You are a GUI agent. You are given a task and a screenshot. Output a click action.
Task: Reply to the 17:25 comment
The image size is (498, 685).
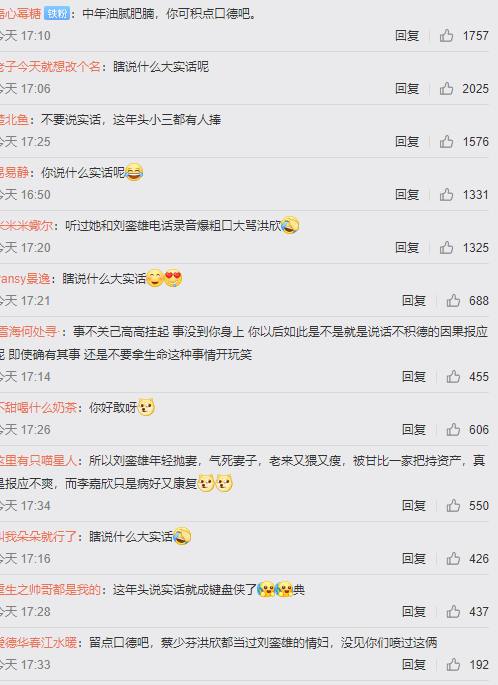tap(407, 142)
